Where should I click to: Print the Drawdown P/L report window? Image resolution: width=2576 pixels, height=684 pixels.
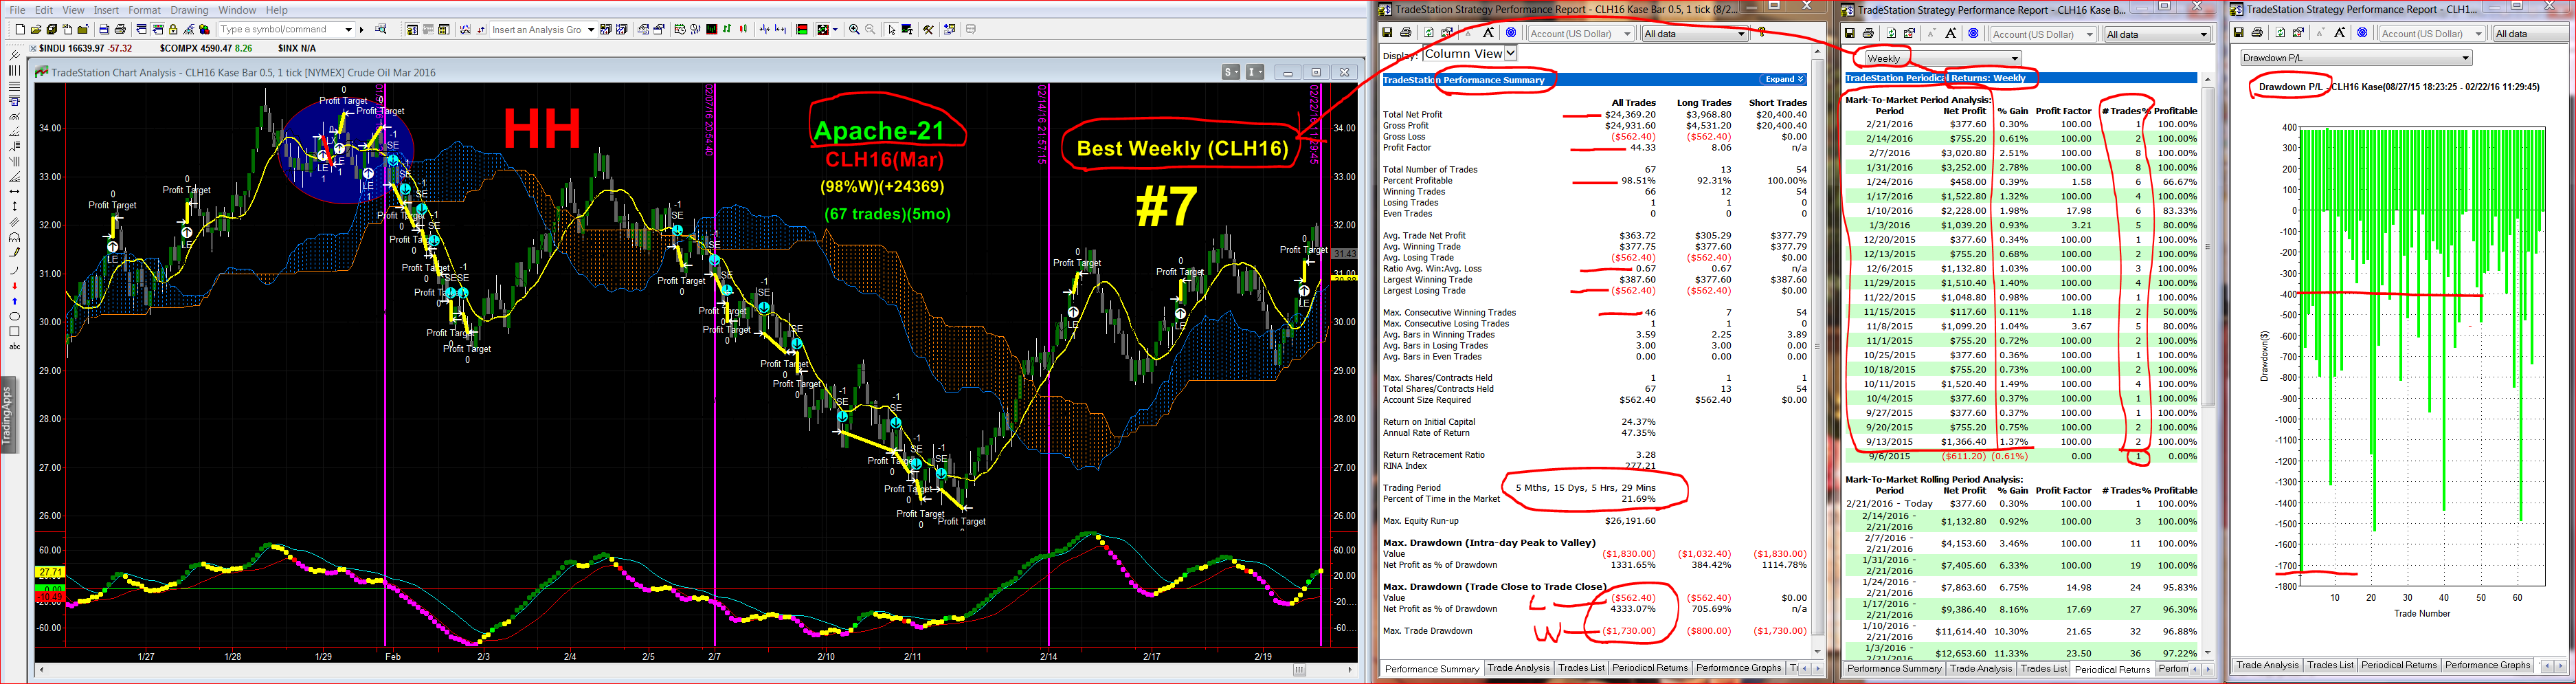tap(2257, 33)
